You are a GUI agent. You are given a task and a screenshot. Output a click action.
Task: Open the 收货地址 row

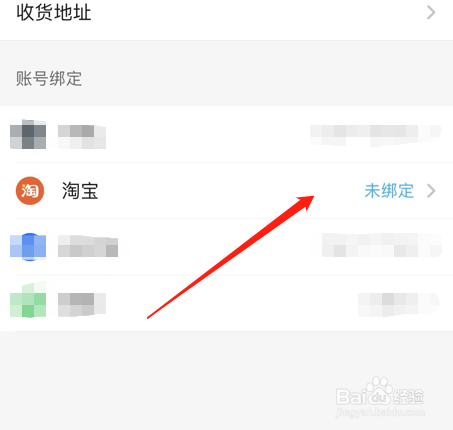click(x=226, y=13)
